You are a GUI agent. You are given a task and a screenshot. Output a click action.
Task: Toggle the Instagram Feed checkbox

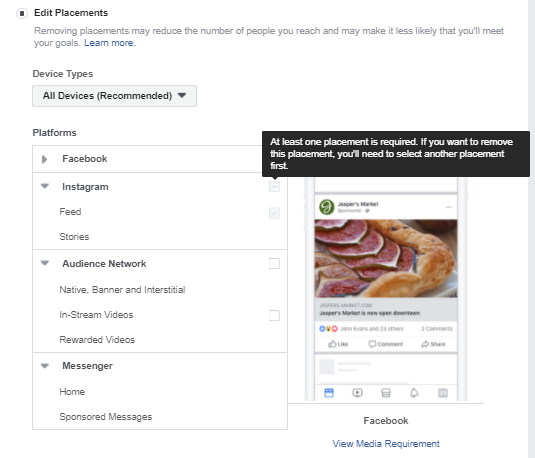tap(274, 213)
